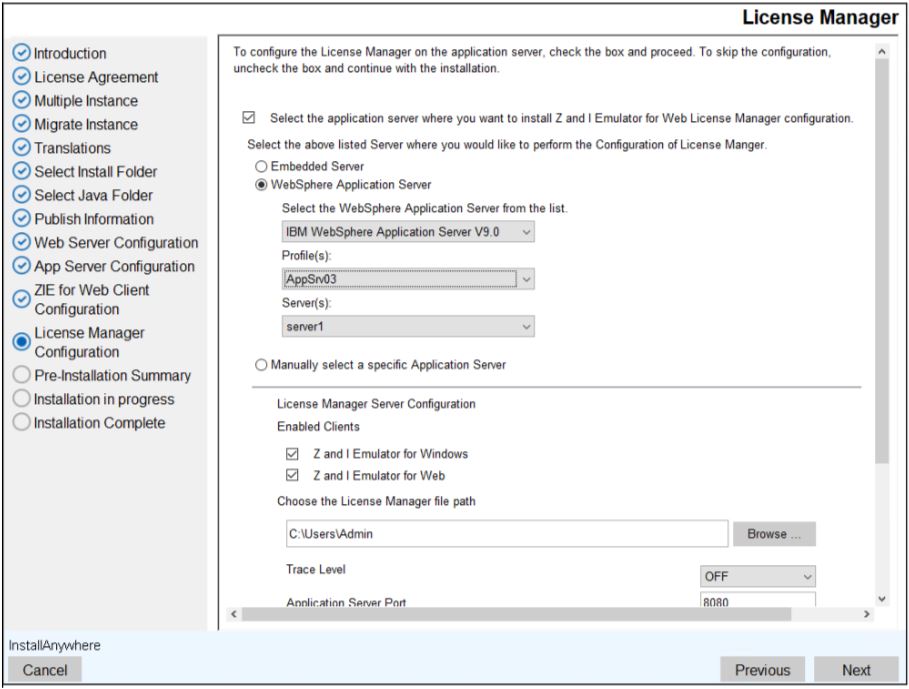Click the horizontal scrollbar right arrow
This screenshot has height=689, width=909.
(867, 614)
